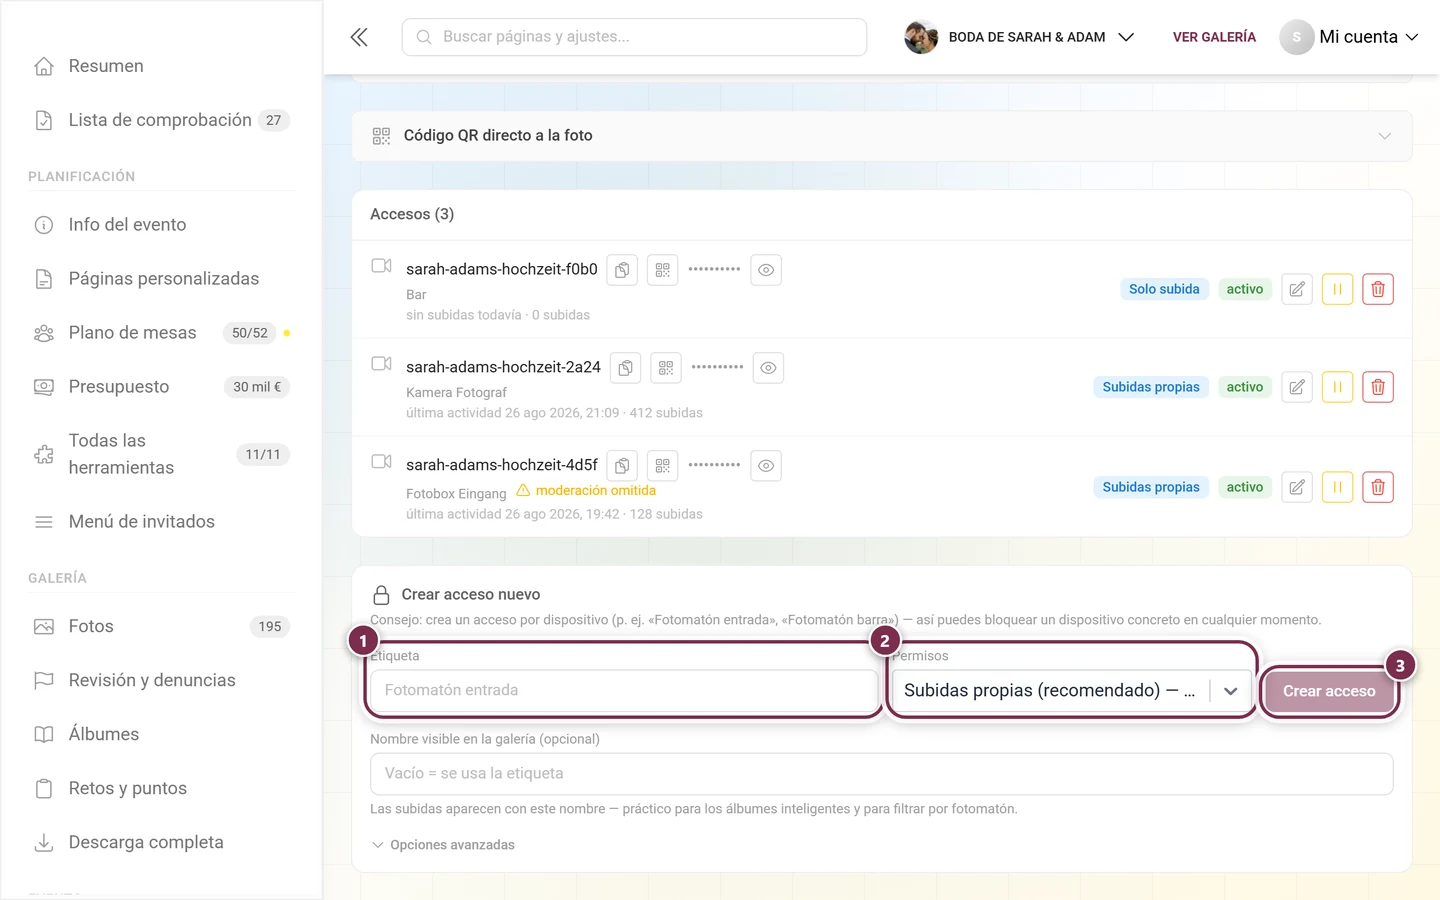The width and height of the screenshot is (1440, 900).
Task: Delete the Bar access
Action: 1378,289
